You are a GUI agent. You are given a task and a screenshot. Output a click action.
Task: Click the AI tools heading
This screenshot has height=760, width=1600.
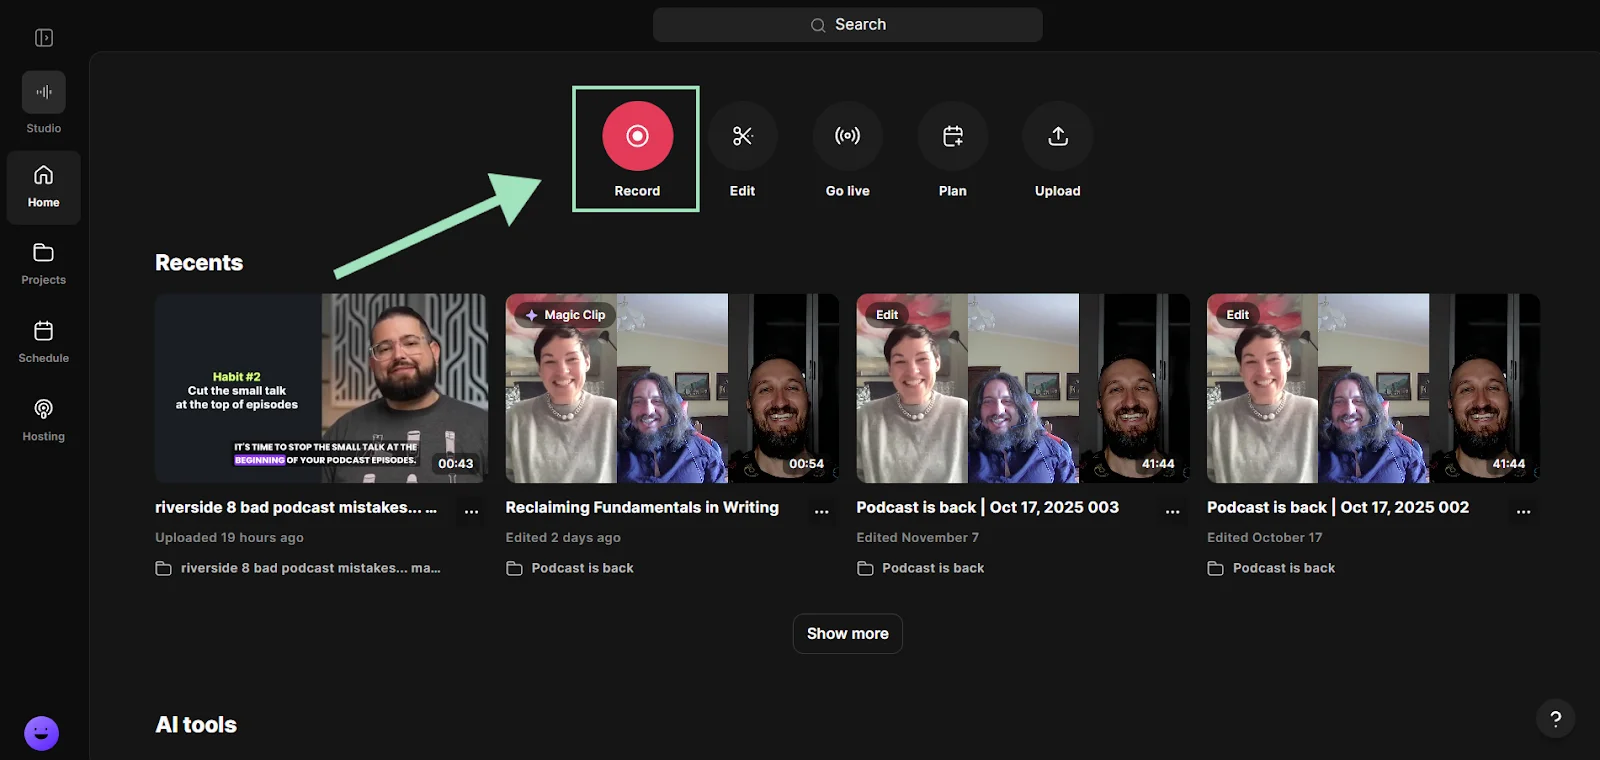(x=196, y=725)
